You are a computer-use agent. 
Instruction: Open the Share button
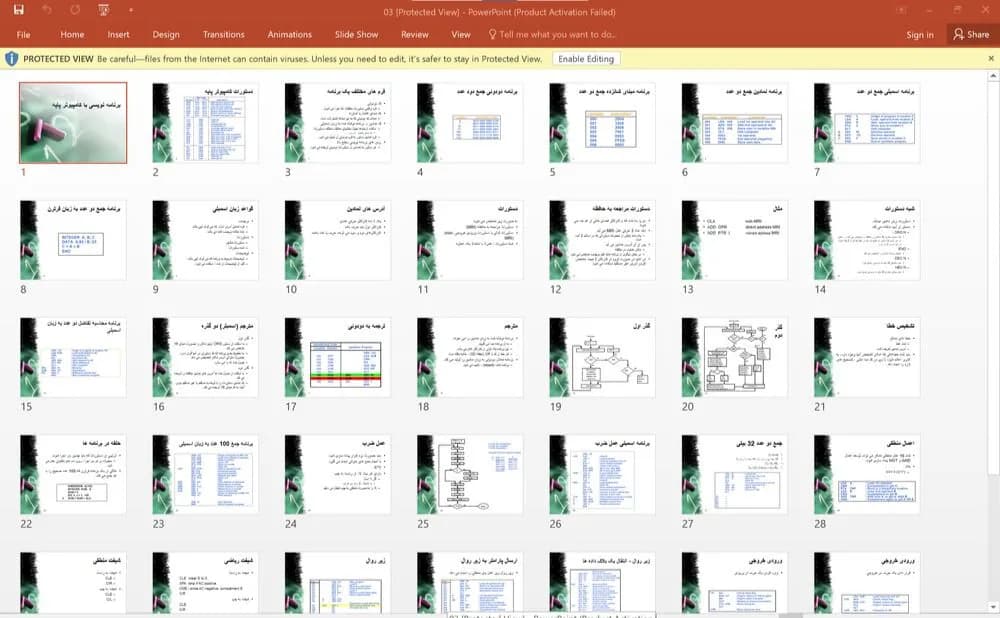pos(971,34)
